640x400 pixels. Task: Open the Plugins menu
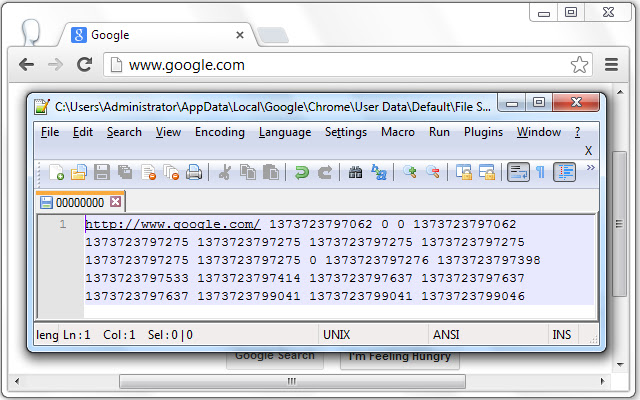(x=483, y=132)
